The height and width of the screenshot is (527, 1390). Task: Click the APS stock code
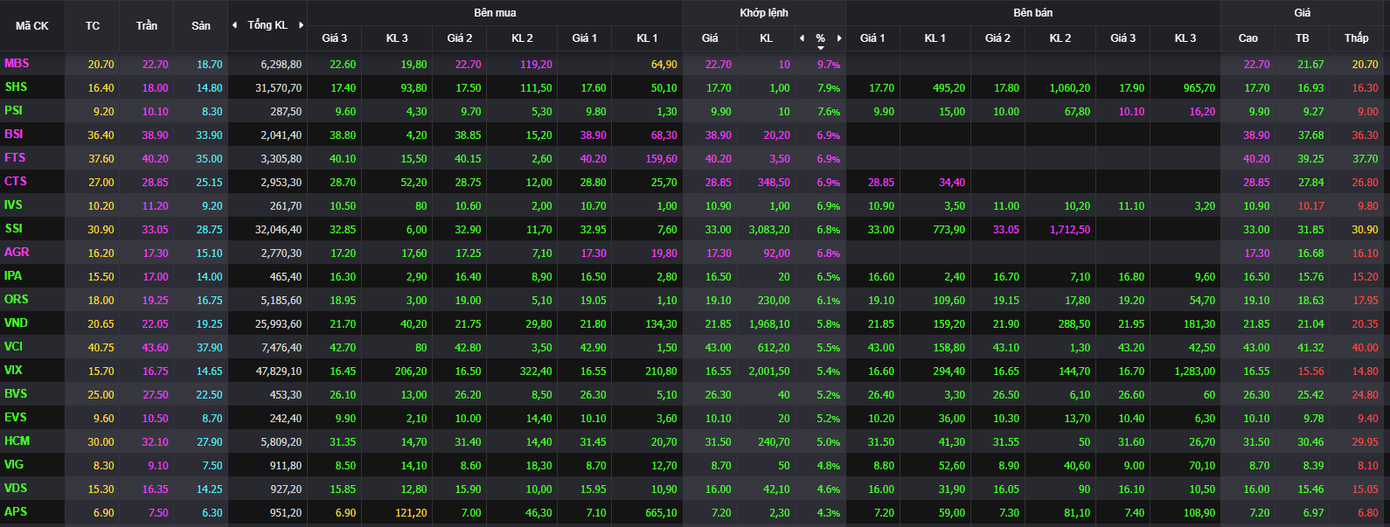(15, 511)
